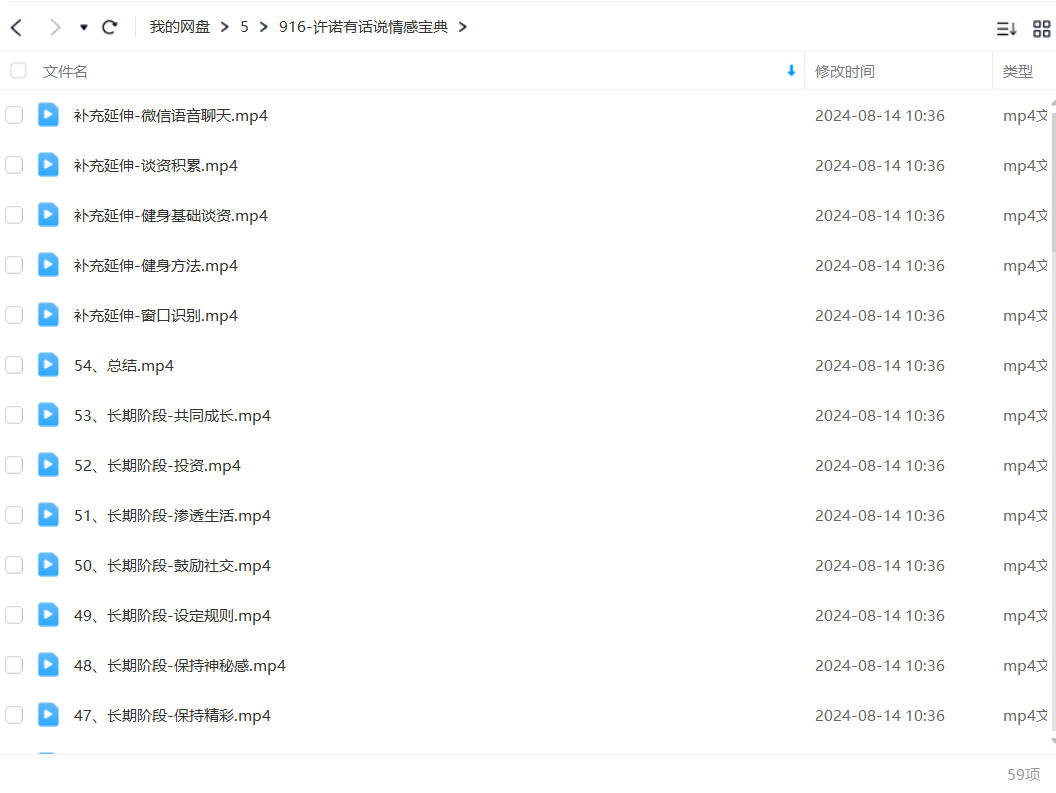
Task: Click modified time of 54、总结.mp4 row
Action: (x=880, y=366)
